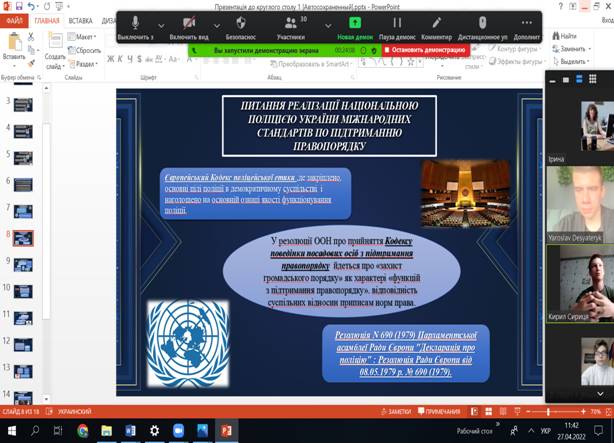This screenshot has width=614, height=443.
Task: Expand microphone audio options chevron
Action: tap(161, 26)
